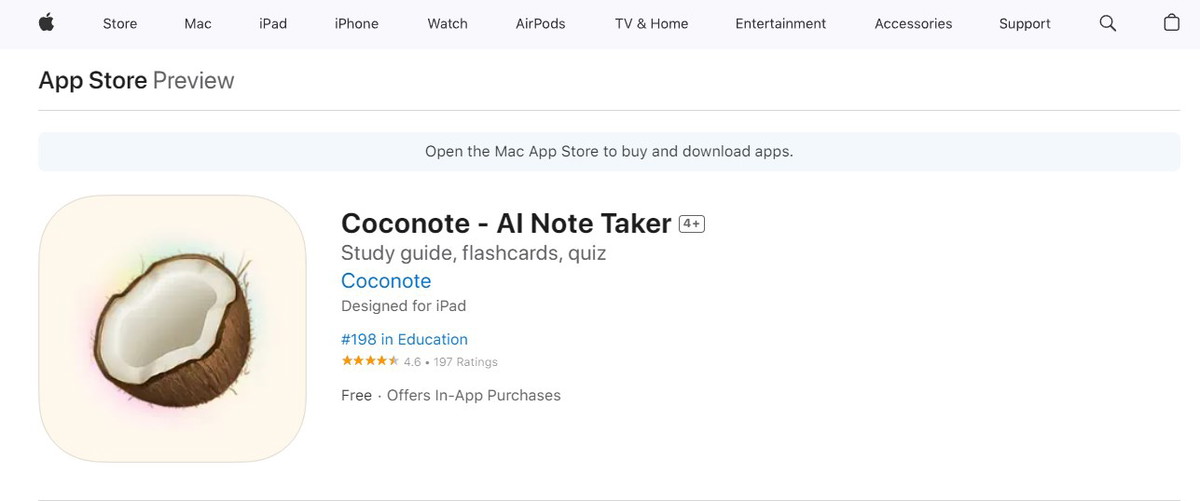This screenshot has height=501, width=1200.
Task: Select AirPods in the top navigation
Action: [x=540, y=23]
